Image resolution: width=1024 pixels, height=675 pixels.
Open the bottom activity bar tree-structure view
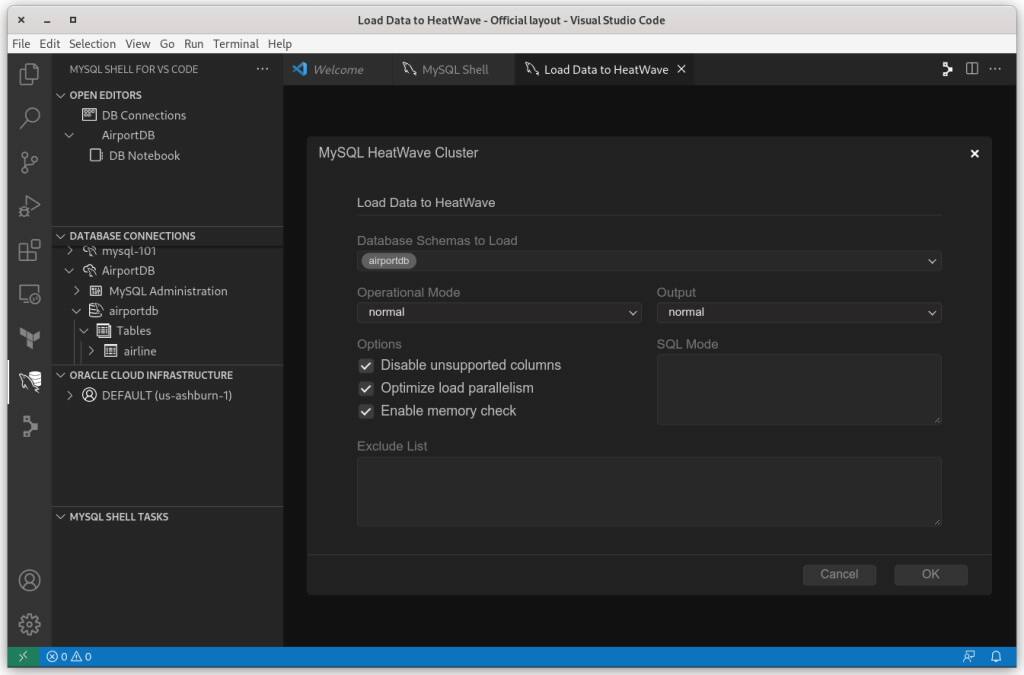click(29, 426)
